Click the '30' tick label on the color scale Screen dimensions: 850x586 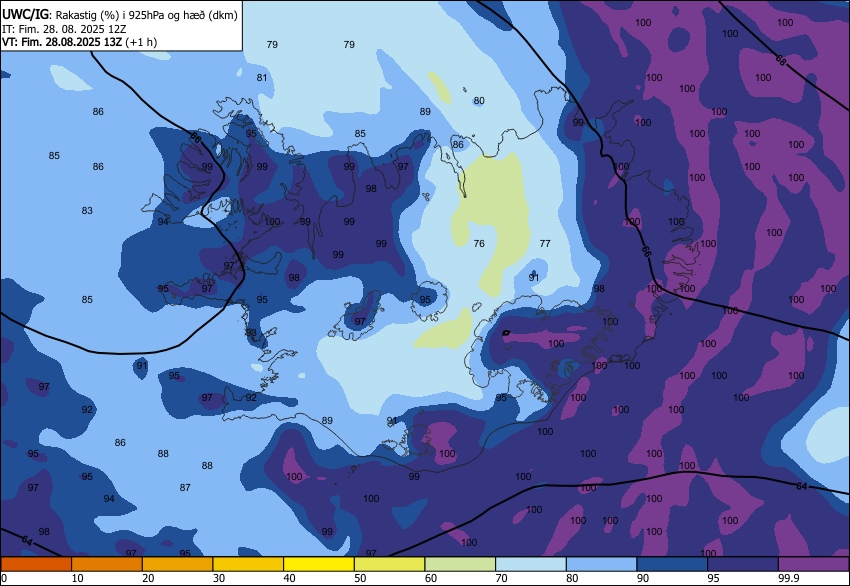click(218, 578)
